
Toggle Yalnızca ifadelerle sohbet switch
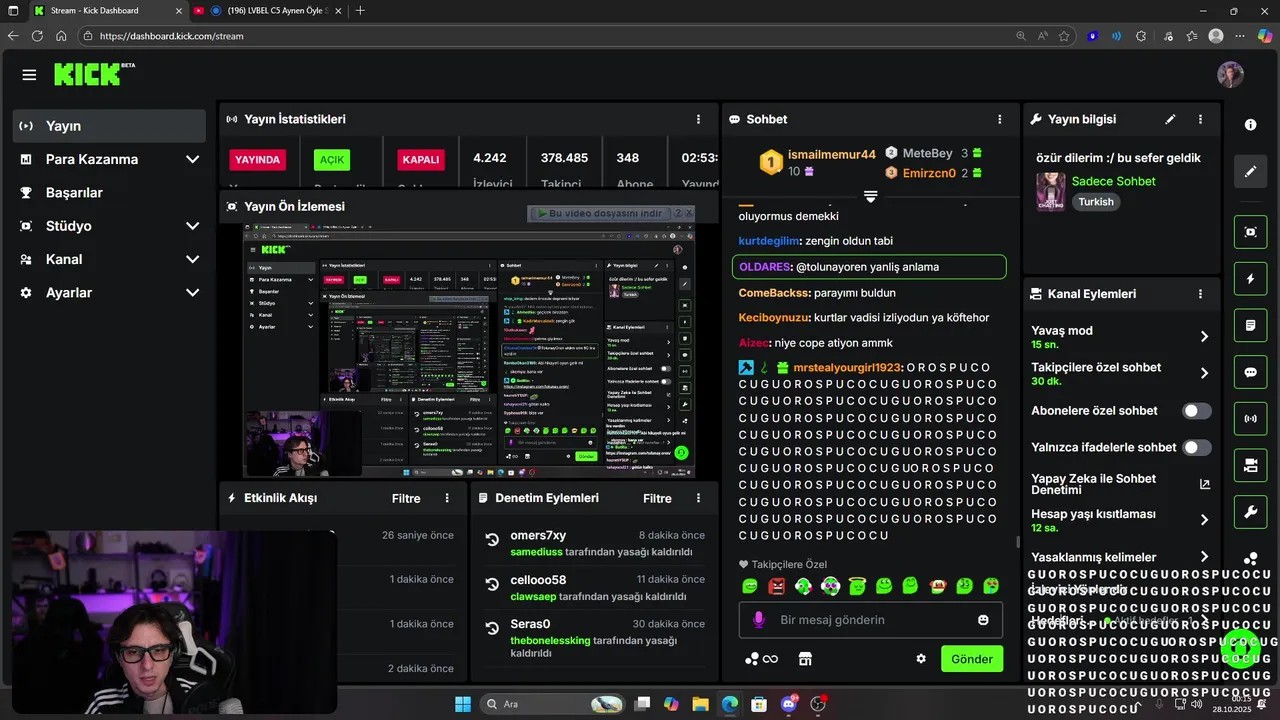(x=1197, y=447)
